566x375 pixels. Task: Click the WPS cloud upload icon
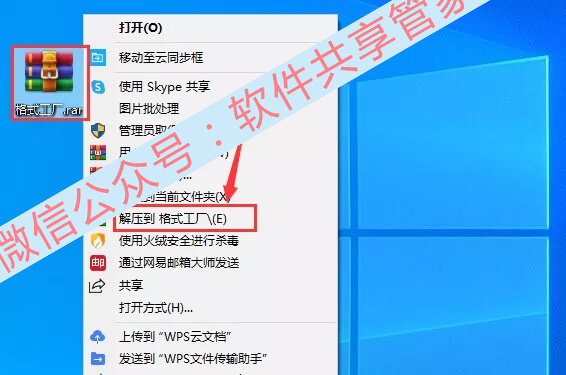[97, 337]
